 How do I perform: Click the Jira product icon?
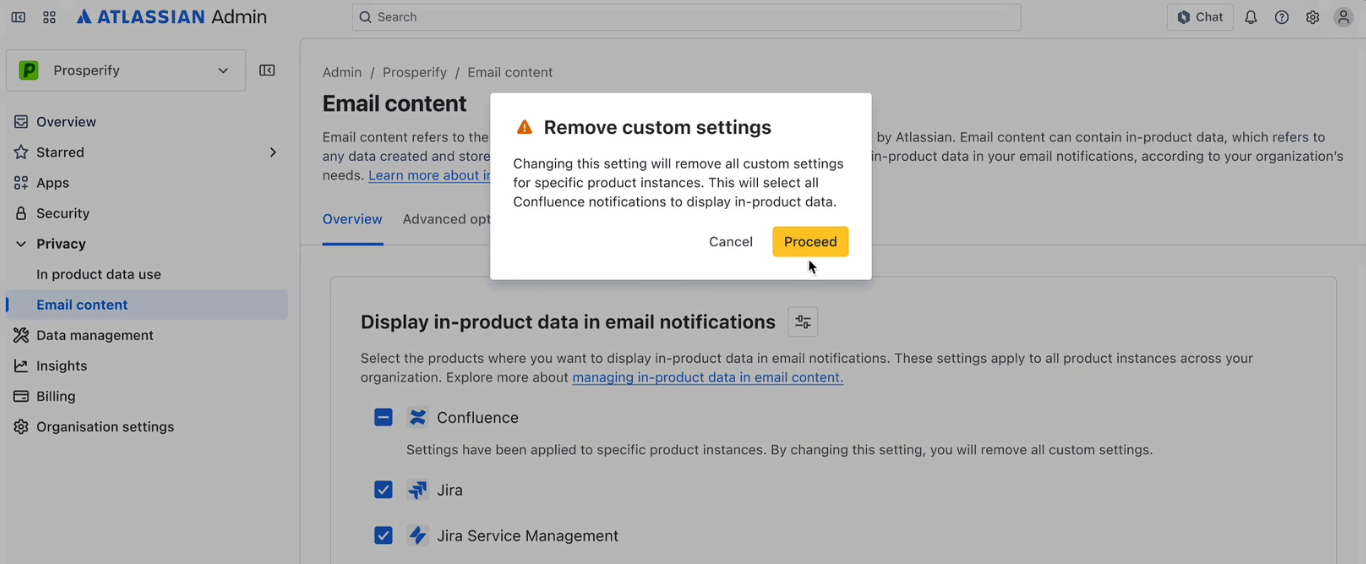418,490
